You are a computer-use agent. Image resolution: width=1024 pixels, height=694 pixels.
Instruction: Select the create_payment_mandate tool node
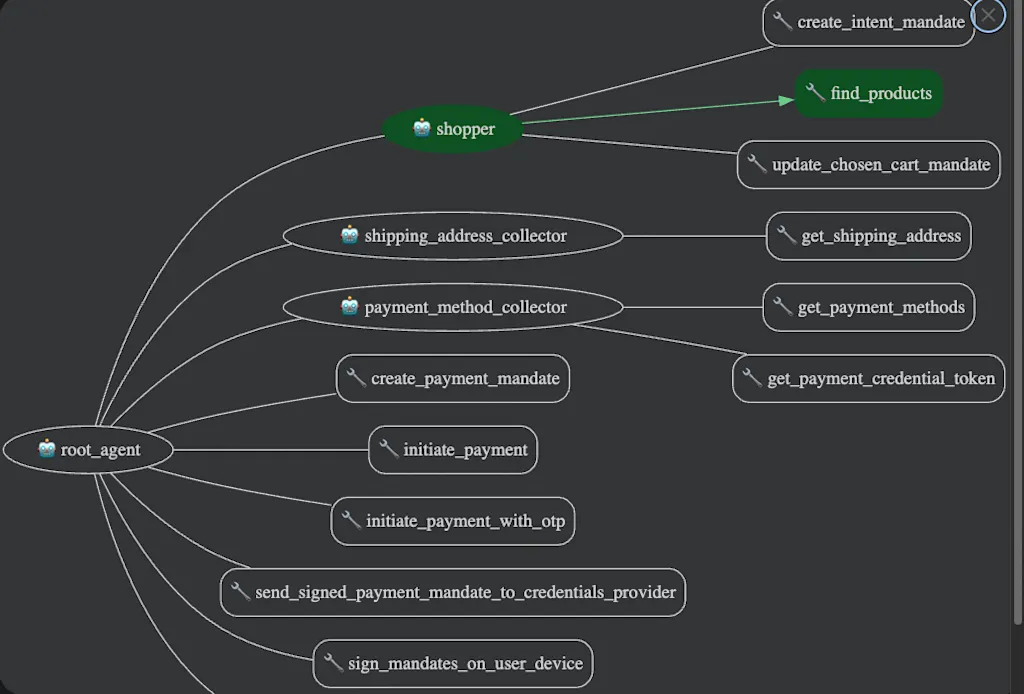tap(453, 378)
